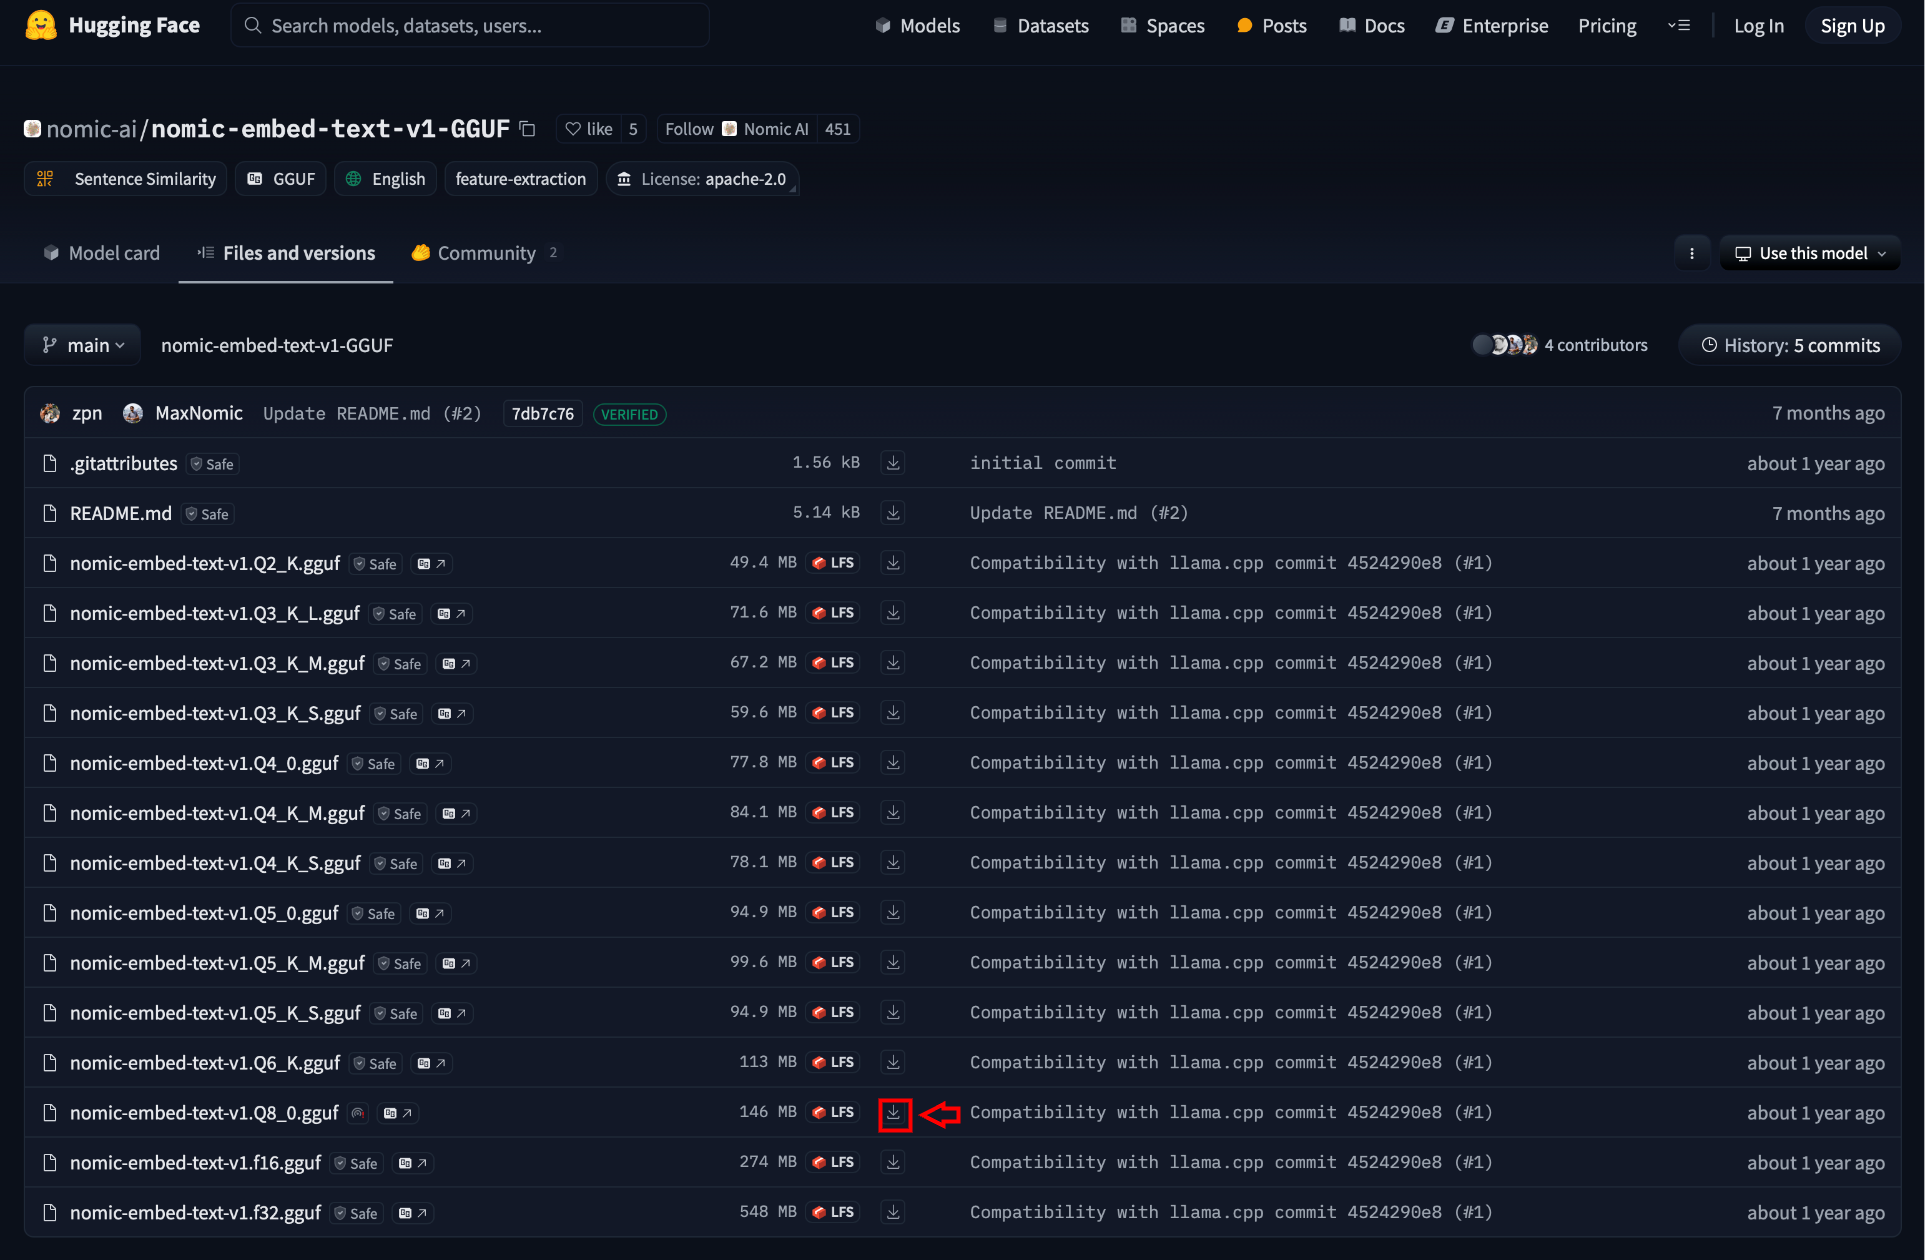The image size is (1925, 1260).
Task: Open the three-dot options menu icon
Action: point(1692,253)
